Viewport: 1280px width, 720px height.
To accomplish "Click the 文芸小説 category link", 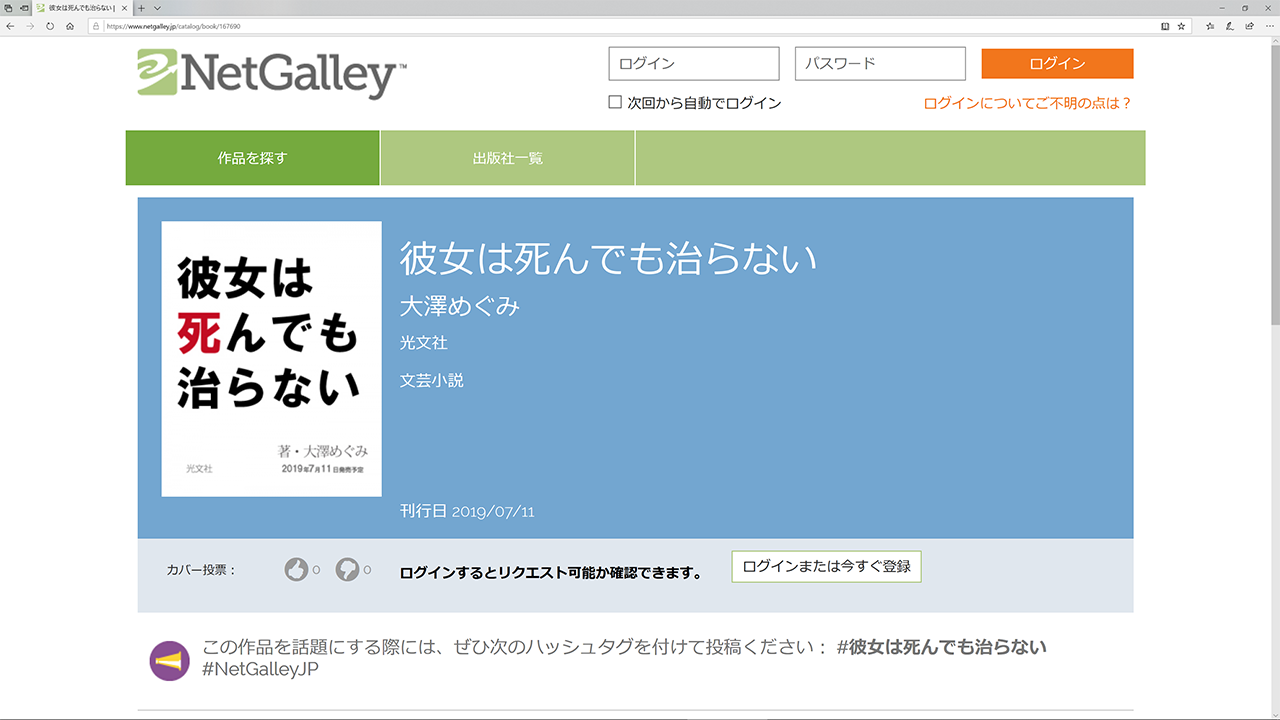I will click(x=432, y=380).
